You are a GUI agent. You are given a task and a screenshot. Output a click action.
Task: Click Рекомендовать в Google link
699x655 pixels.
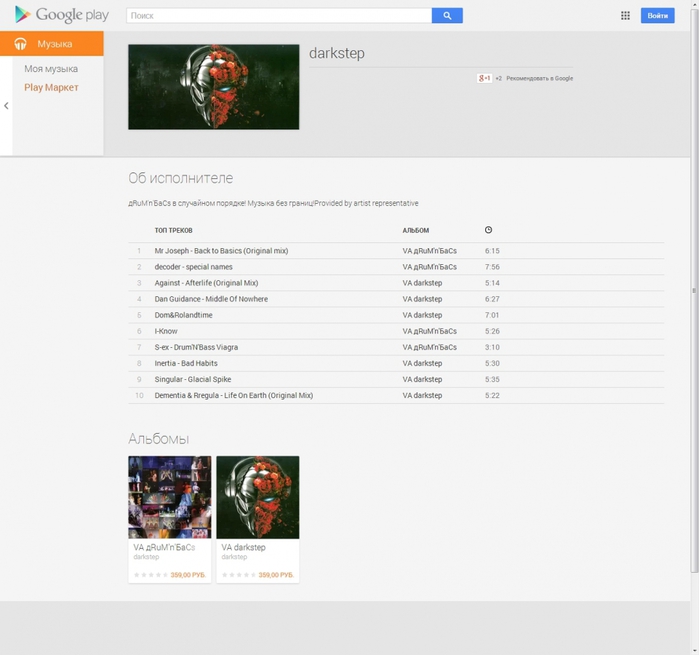539,78
